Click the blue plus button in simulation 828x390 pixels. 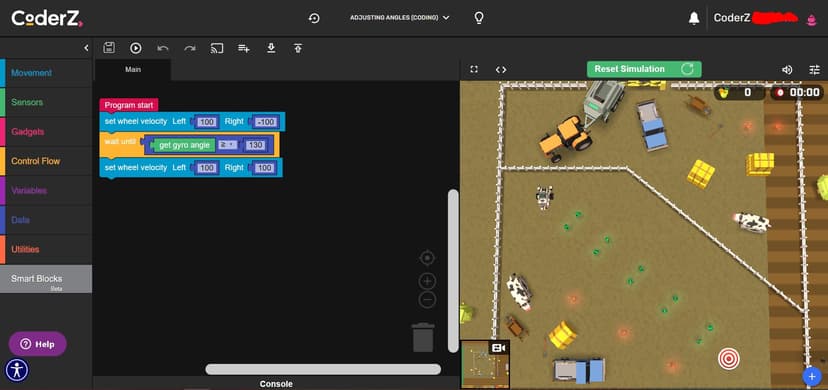coord(812,376)
